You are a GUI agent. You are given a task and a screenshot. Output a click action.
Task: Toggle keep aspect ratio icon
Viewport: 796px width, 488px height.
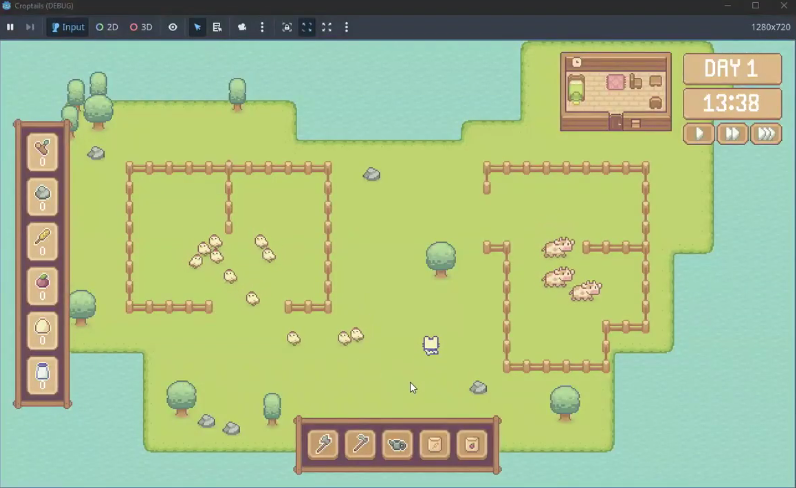coord(307,27)
